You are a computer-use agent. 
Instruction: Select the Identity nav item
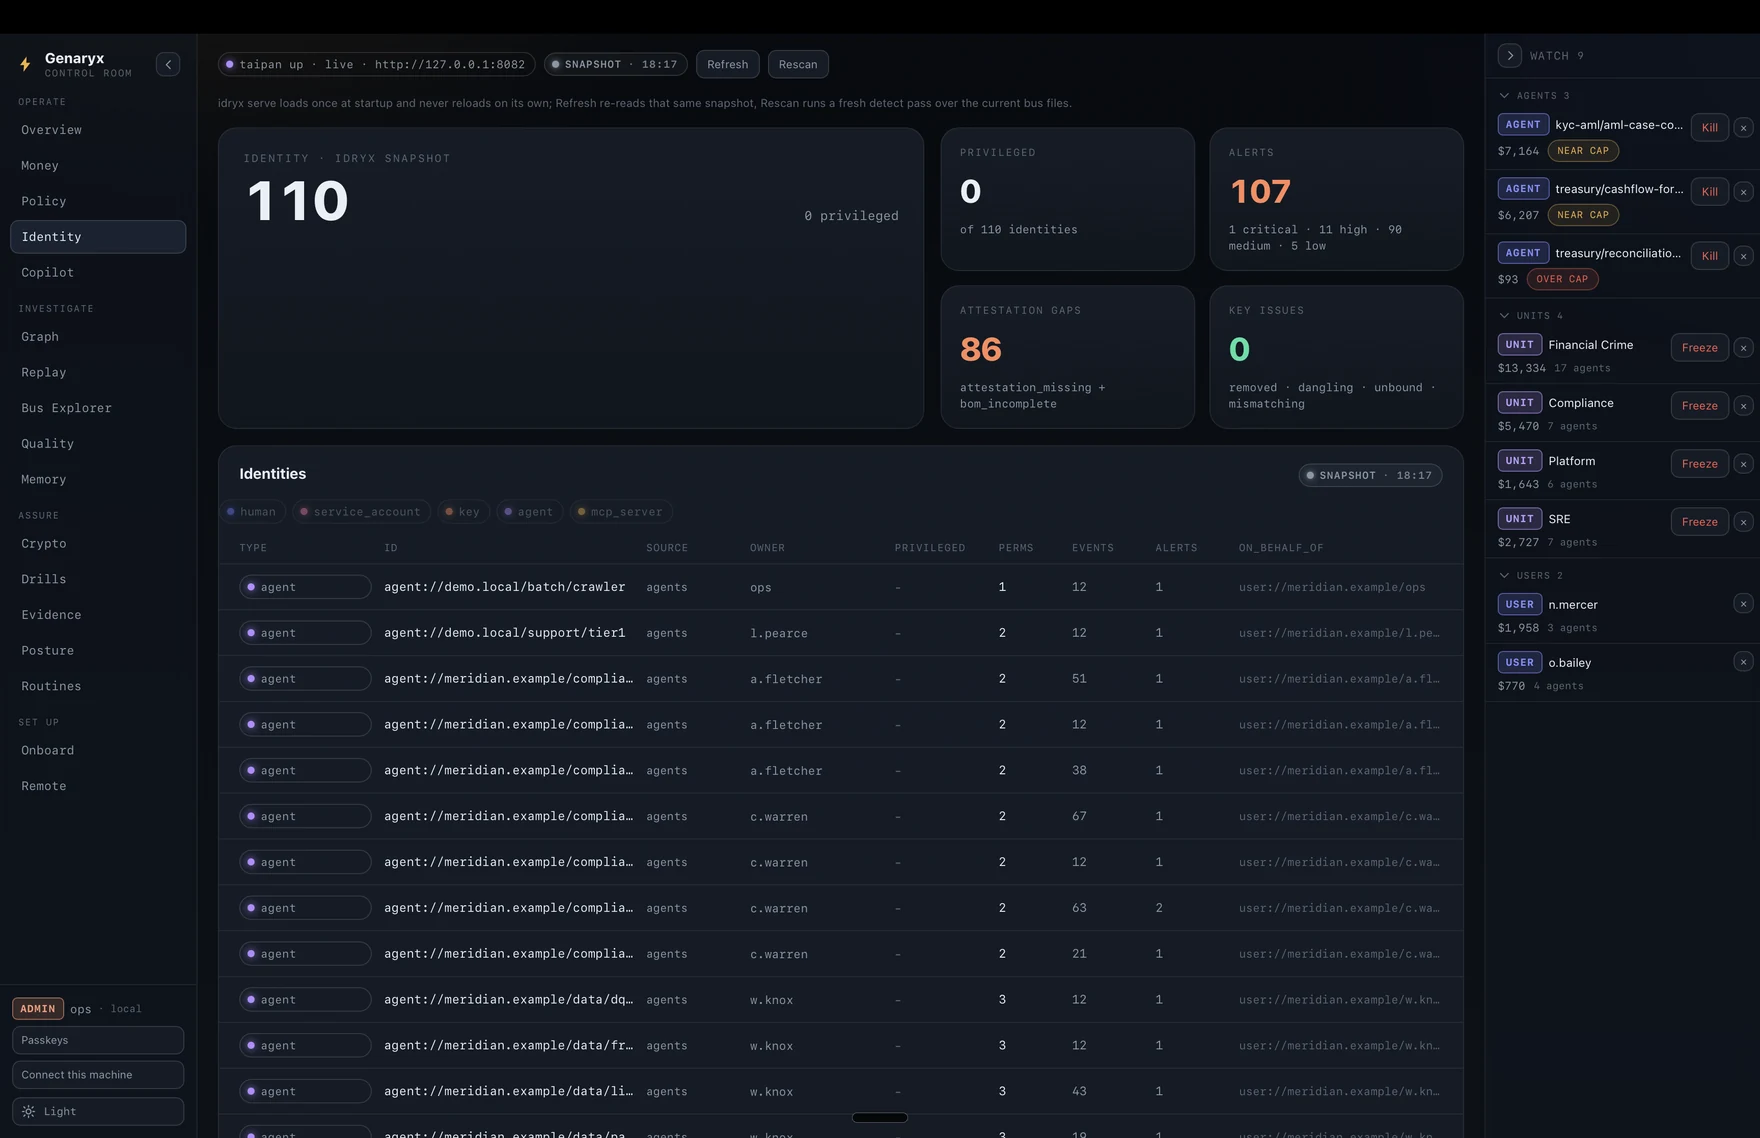coord(98,237)
